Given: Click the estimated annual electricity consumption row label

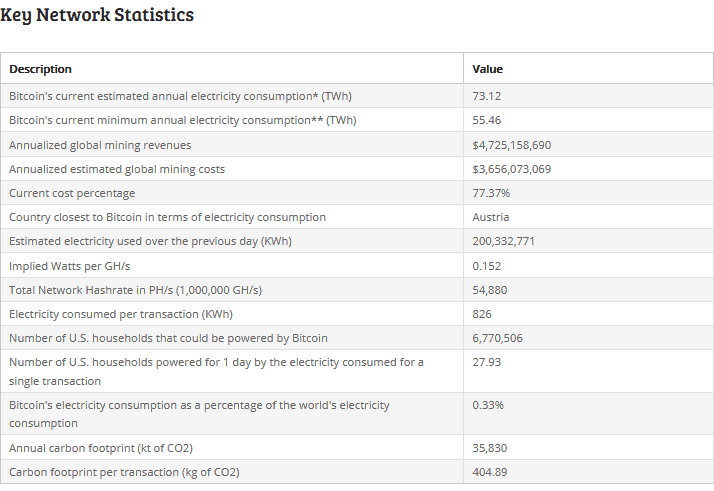Looking at the screenshot, I should coord(180,97).
